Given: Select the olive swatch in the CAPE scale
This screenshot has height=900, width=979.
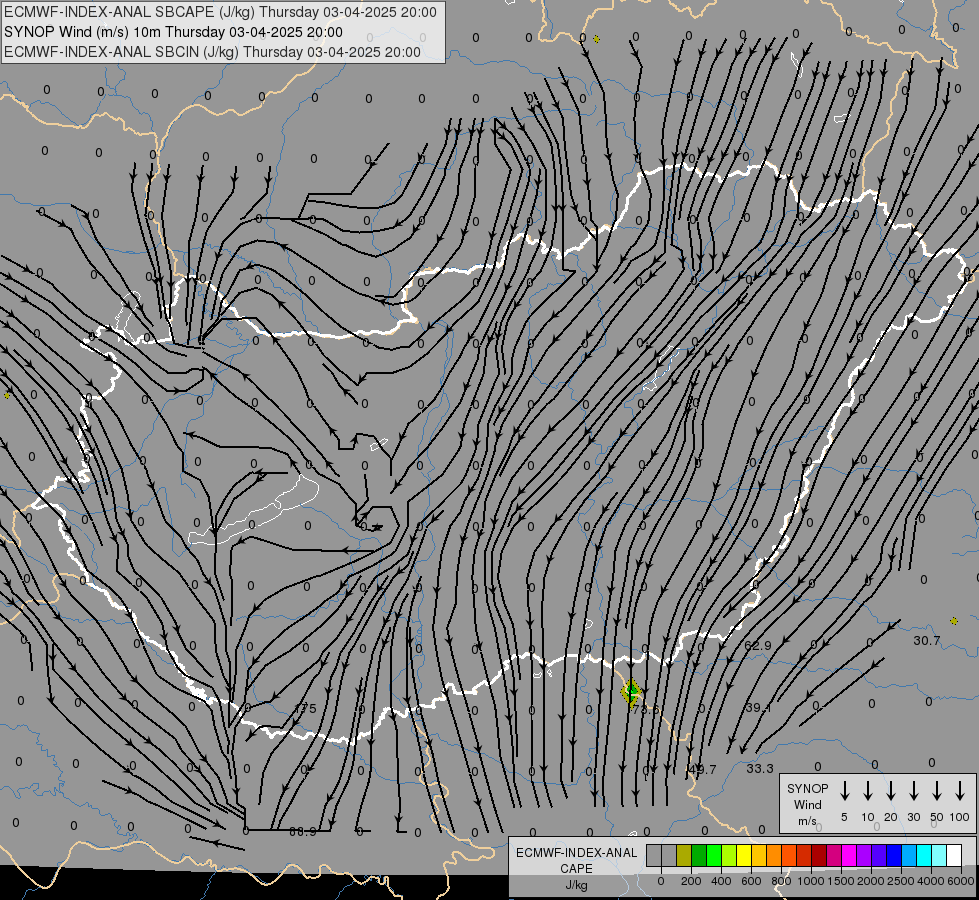Looking at the screenshot, I should [684, 855].
